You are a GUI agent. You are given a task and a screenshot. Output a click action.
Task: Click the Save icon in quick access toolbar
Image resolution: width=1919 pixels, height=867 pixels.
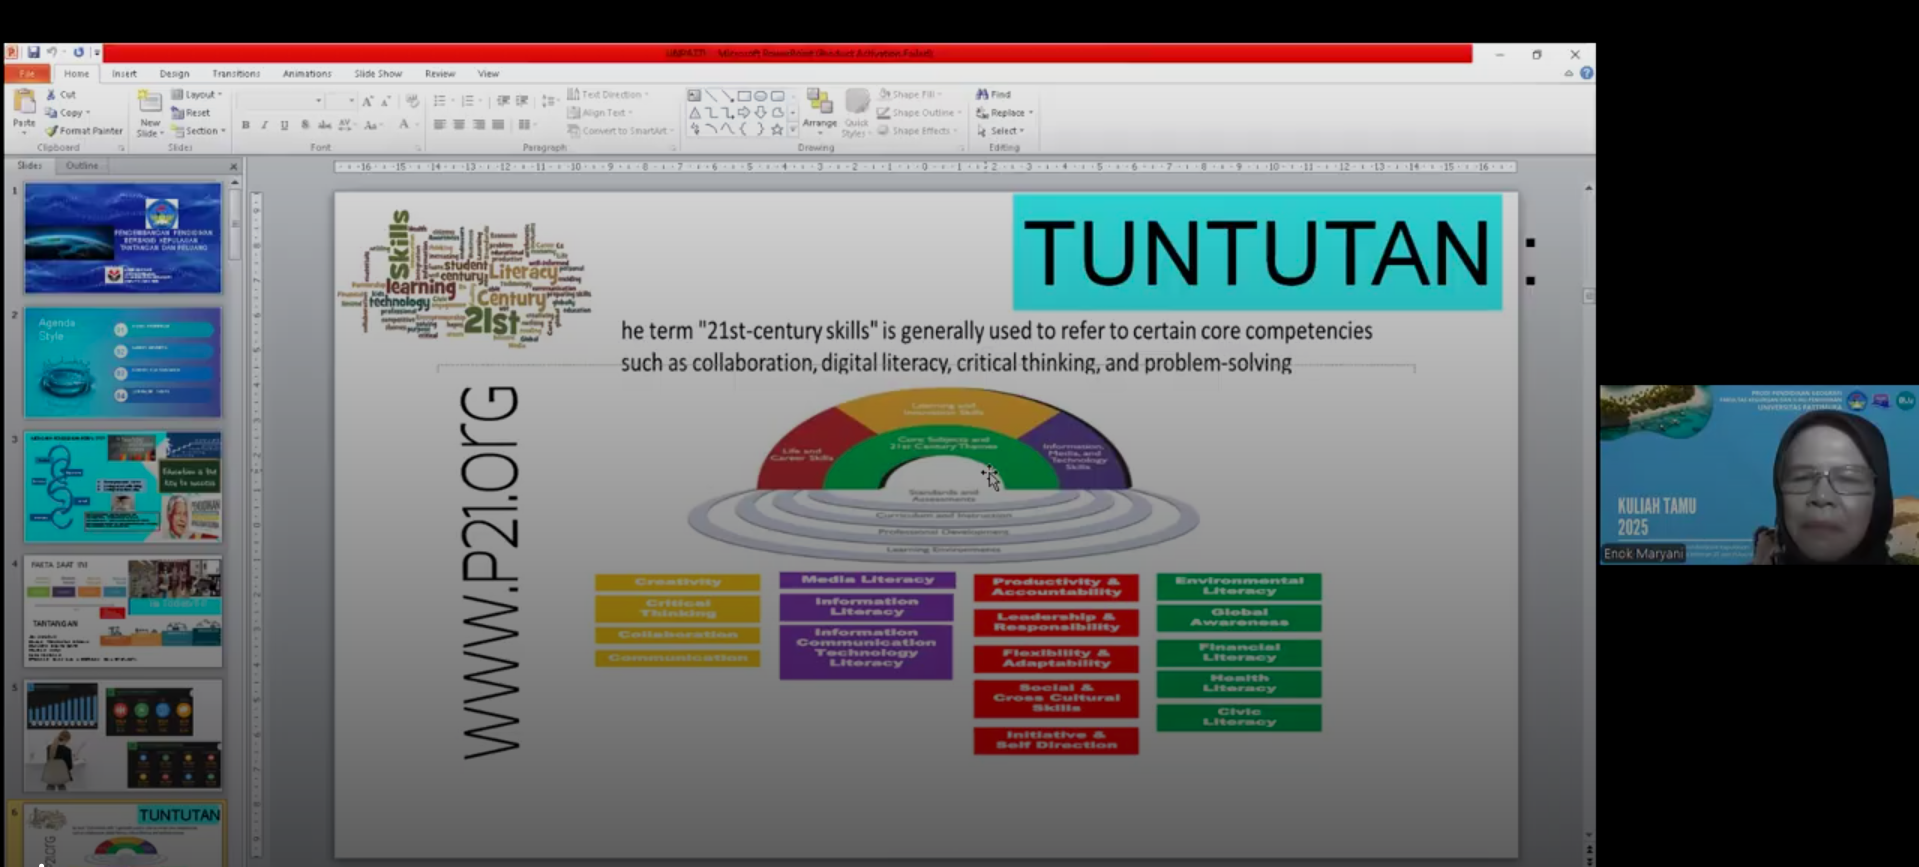pos(33,53)
